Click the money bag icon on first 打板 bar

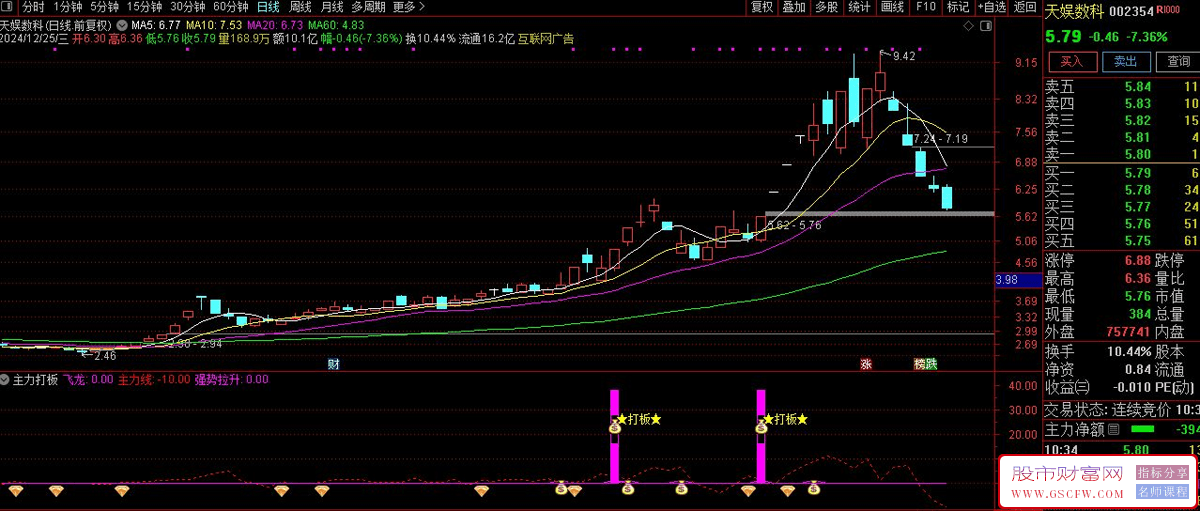click(616, 427)
